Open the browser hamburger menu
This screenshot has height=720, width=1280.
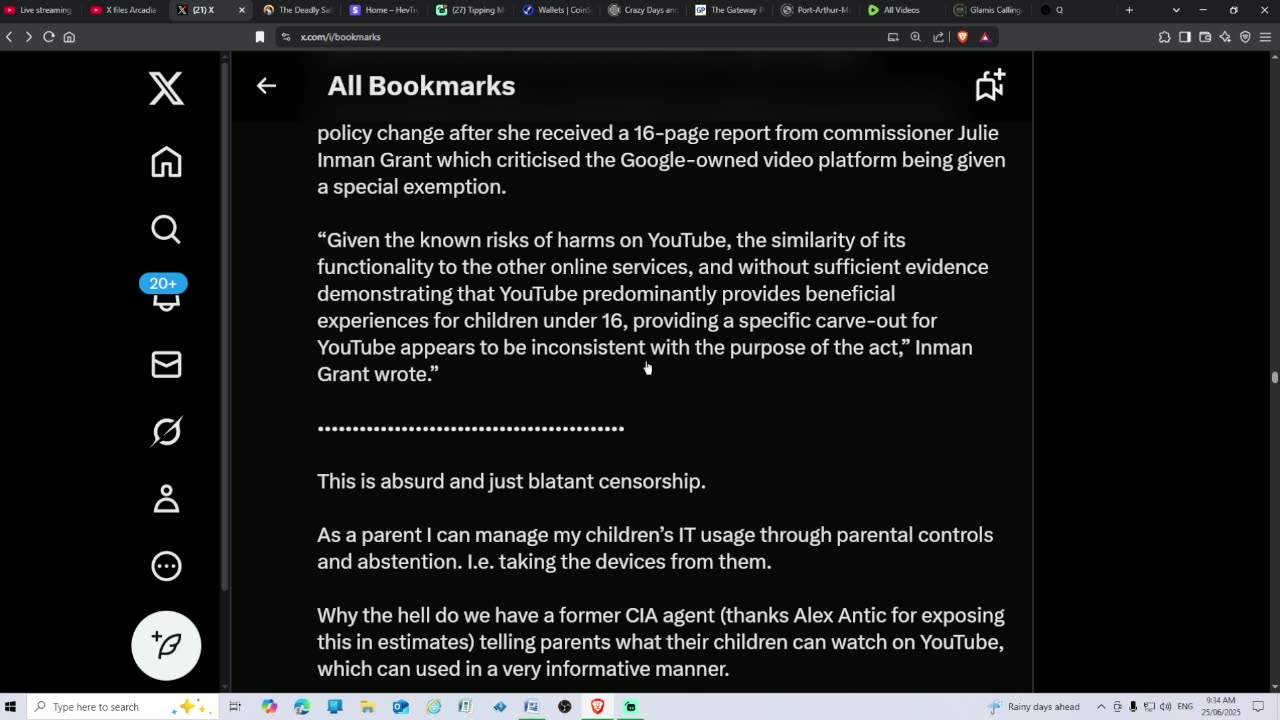coord(1265,37)
